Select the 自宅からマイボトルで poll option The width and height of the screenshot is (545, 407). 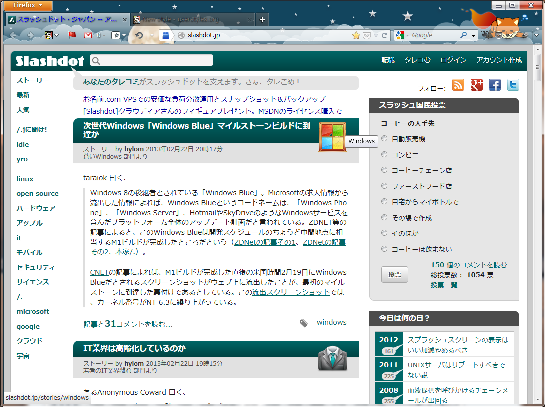pos(384,201)
